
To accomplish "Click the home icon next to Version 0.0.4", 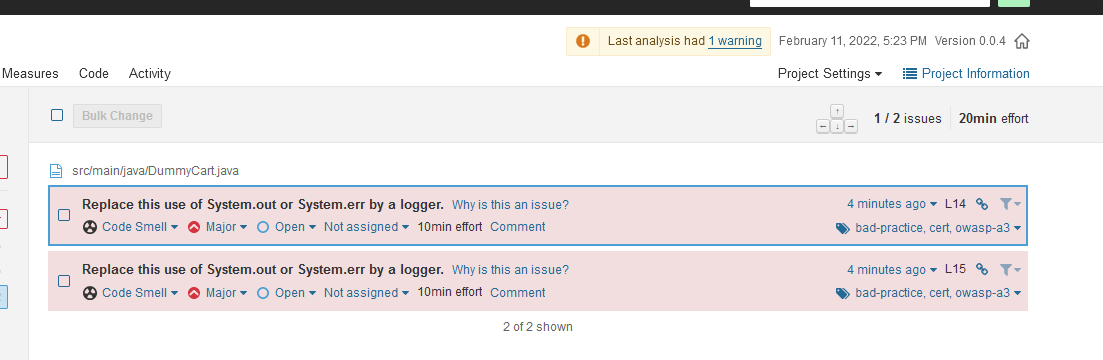I will coord(1021,41).
